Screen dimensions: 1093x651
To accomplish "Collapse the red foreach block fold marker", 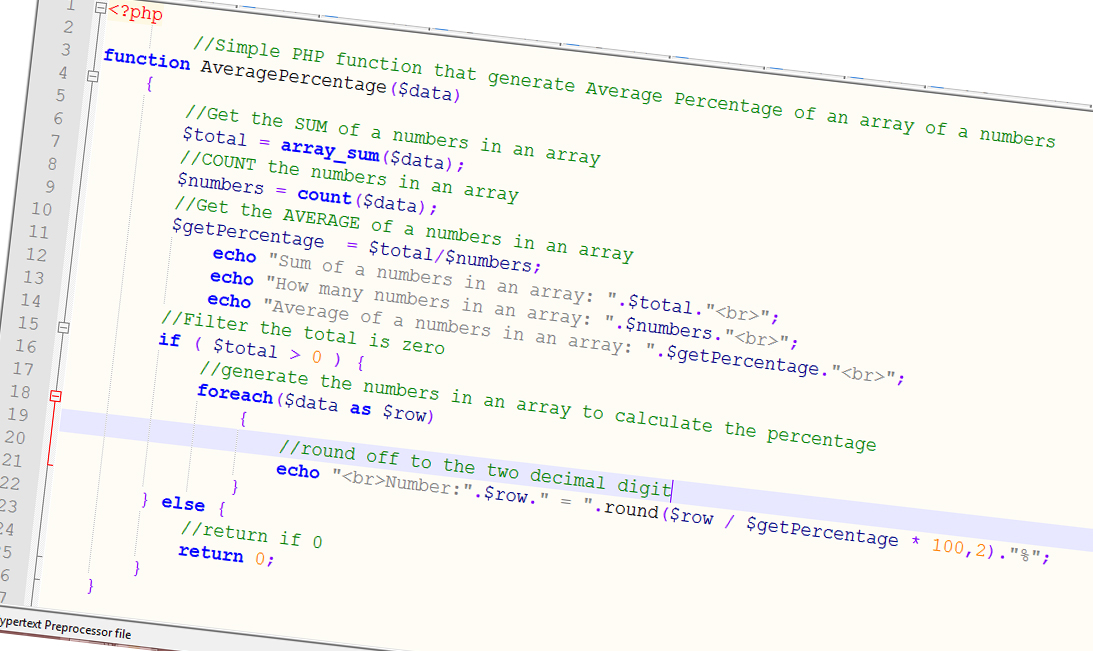I will (54, 395).
